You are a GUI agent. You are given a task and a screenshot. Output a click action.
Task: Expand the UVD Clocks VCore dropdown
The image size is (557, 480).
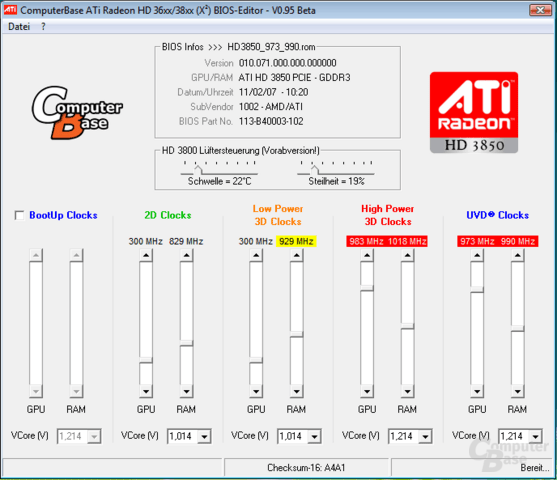(x=535, y=436)
